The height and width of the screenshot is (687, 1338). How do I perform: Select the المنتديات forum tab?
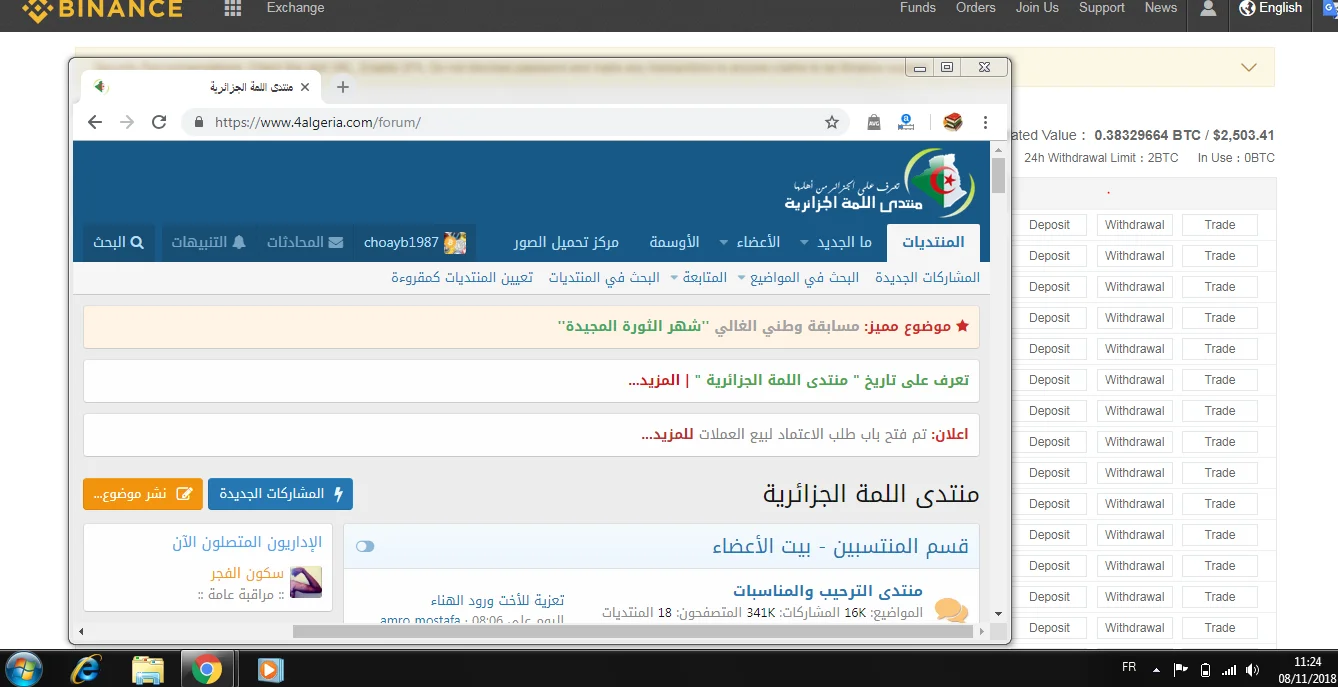[x=933, y=243]
